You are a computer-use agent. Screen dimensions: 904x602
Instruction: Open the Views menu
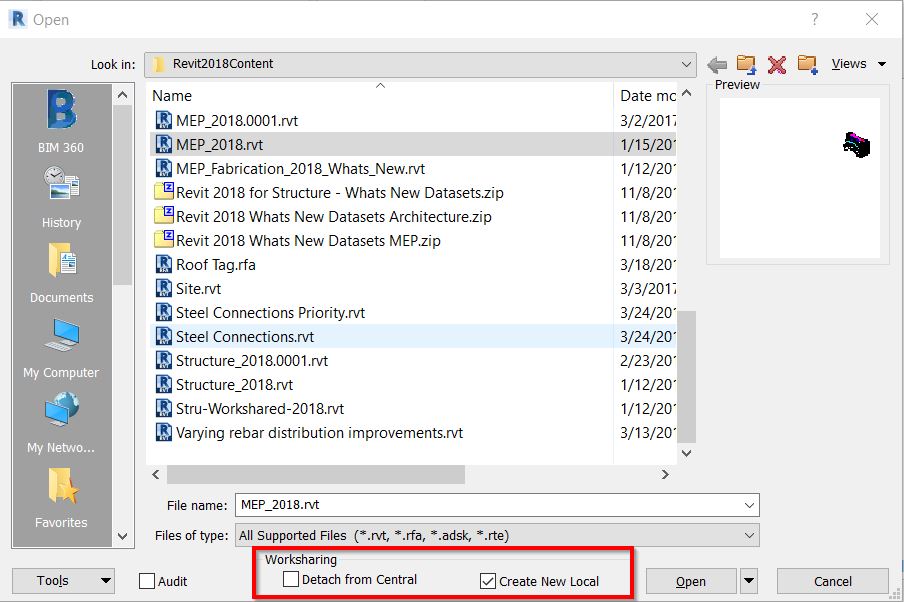[x=858, y=64]
